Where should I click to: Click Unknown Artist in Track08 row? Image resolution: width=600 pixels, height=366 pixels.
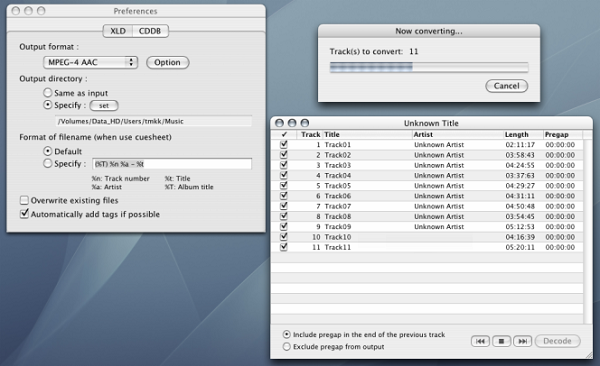439,216
